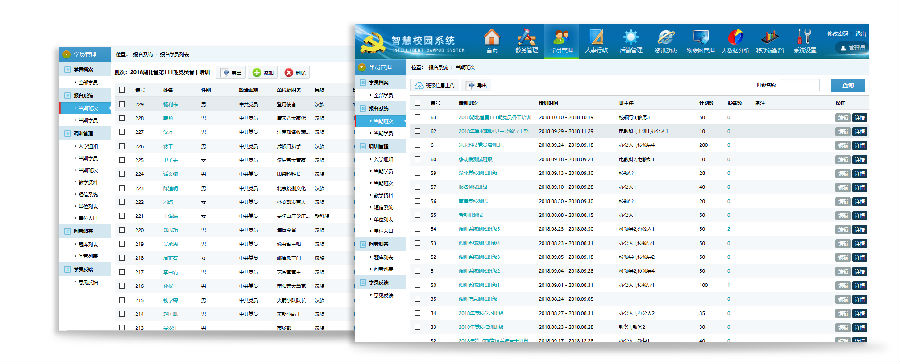Open the teal title link in row 54
The width and height of the screenshot is (900, 364).
click(x=479, y=229)
